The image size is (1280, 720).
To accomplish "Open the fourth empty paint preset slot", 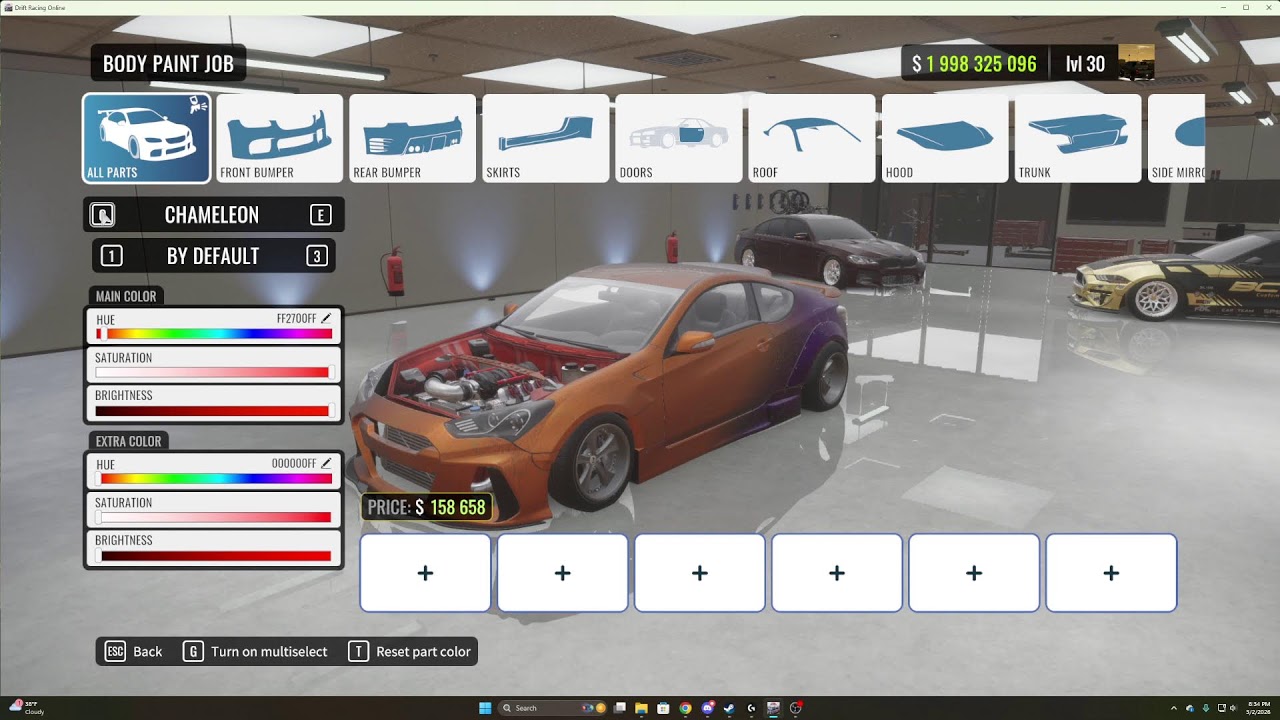I will pyautogui.click(x=836, y=573).
